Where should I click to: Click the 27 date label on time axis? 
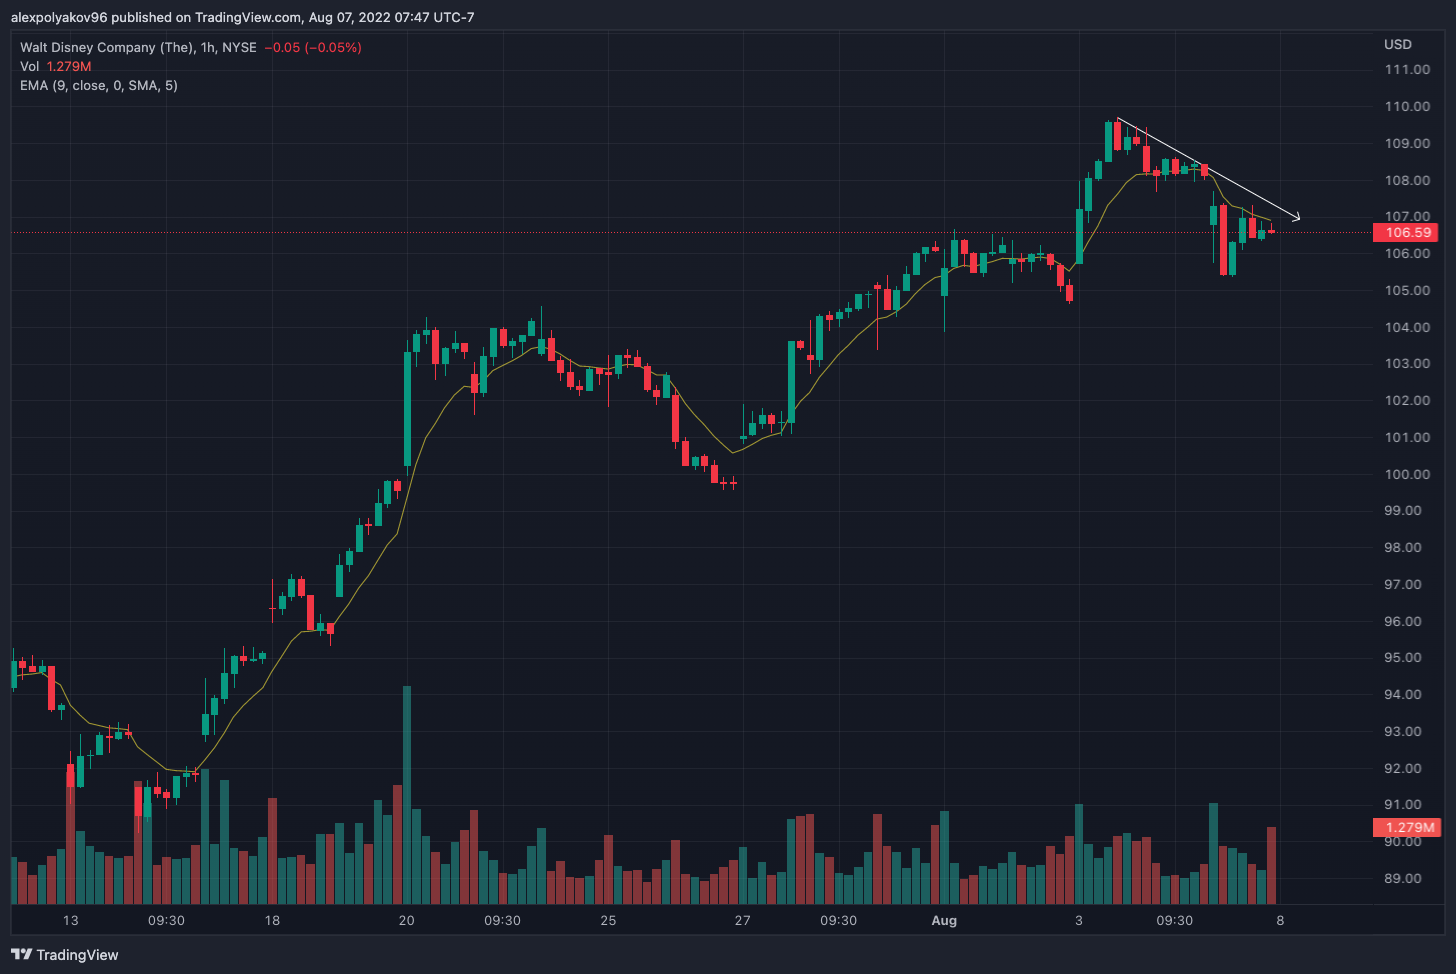click(742, 920)
